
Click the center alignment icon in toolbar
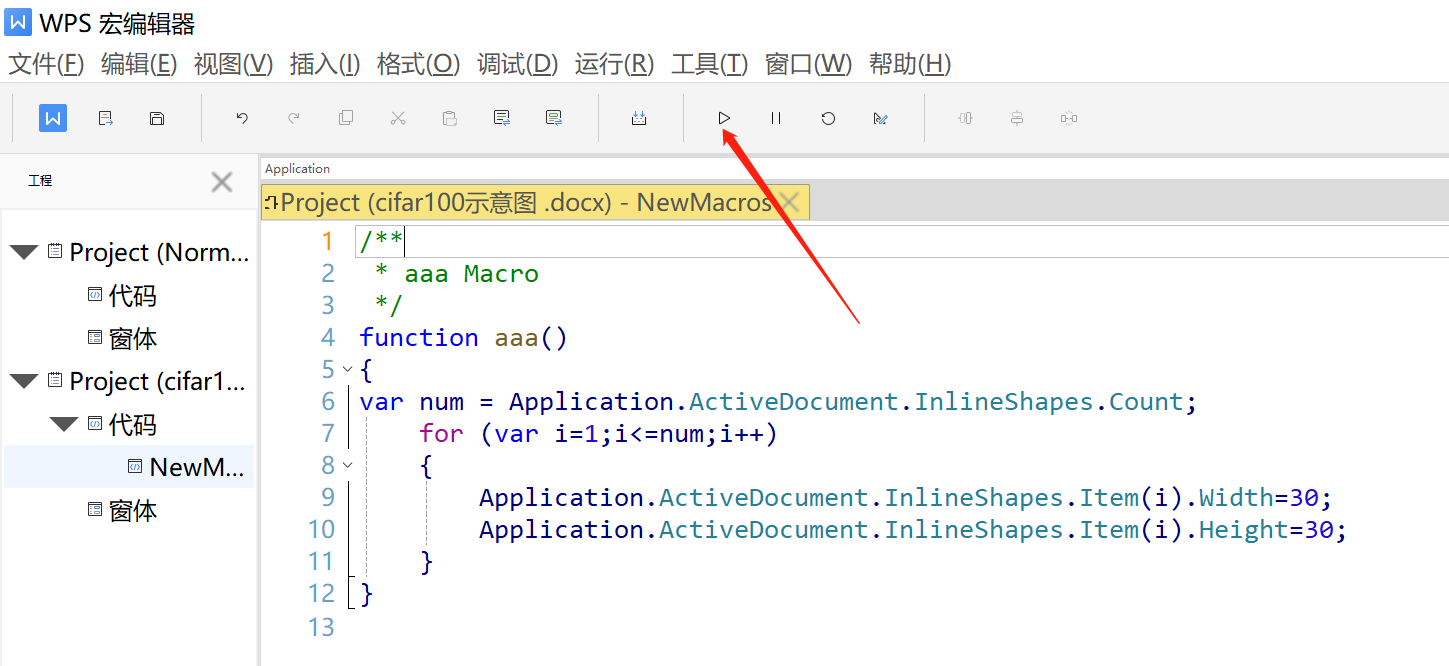point(1017,118)
